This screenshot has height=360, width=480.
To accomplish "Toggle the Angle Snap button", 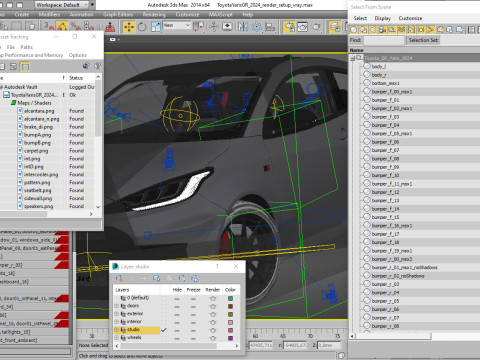I will click(62, 27).
